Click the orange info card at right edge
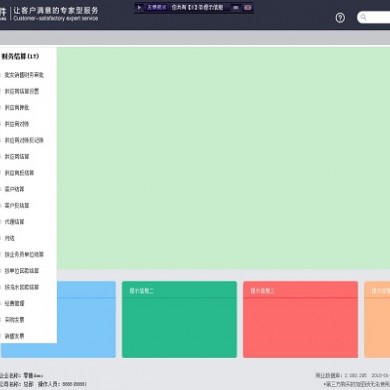The image size is (390, 390). point(377,319)
